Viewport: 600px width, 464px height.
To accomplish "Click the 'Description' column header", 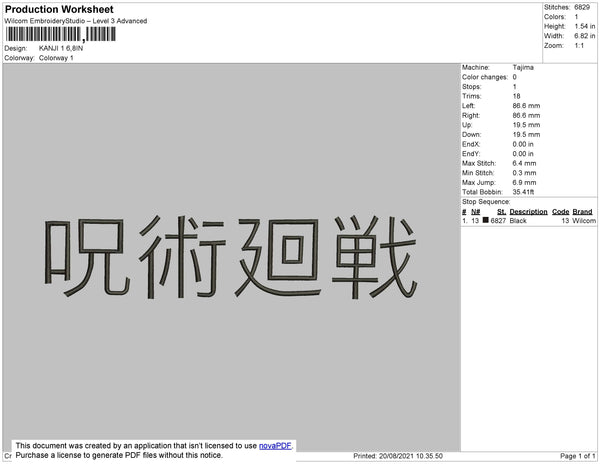I will pos(528,212).
